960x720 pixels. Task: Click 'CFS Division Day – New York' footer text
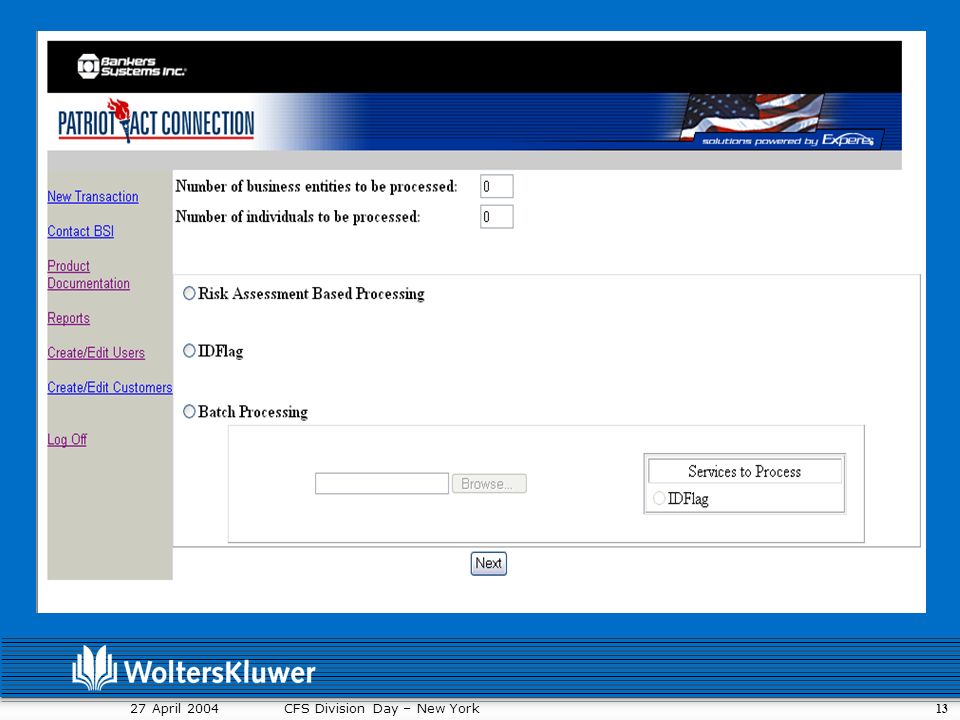pyautogui.click(x=381, y=708)
